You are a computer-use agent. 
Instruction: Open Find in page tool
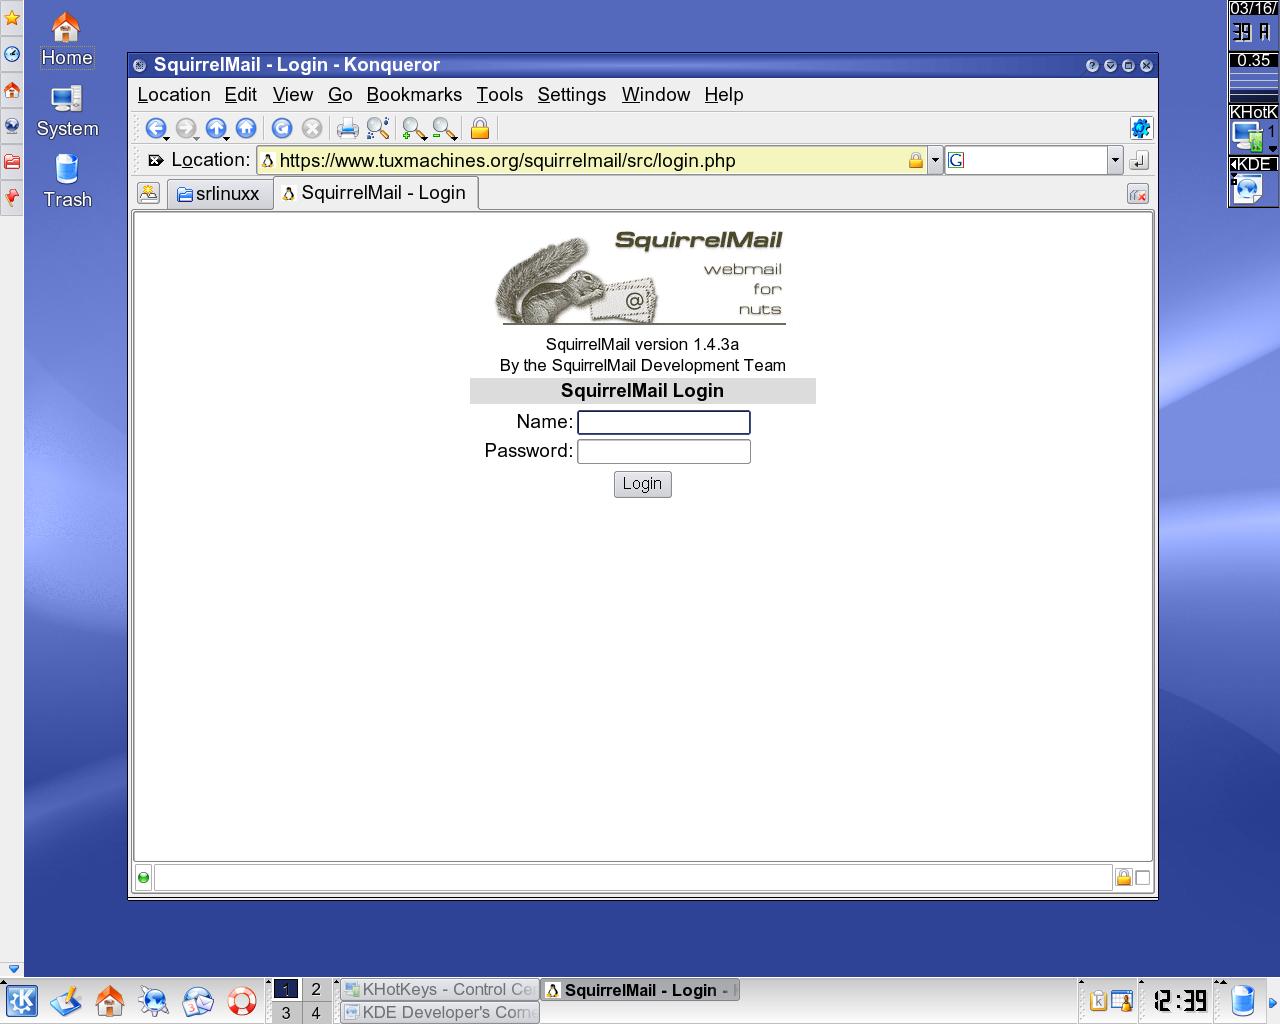click(x=378, y=128)
